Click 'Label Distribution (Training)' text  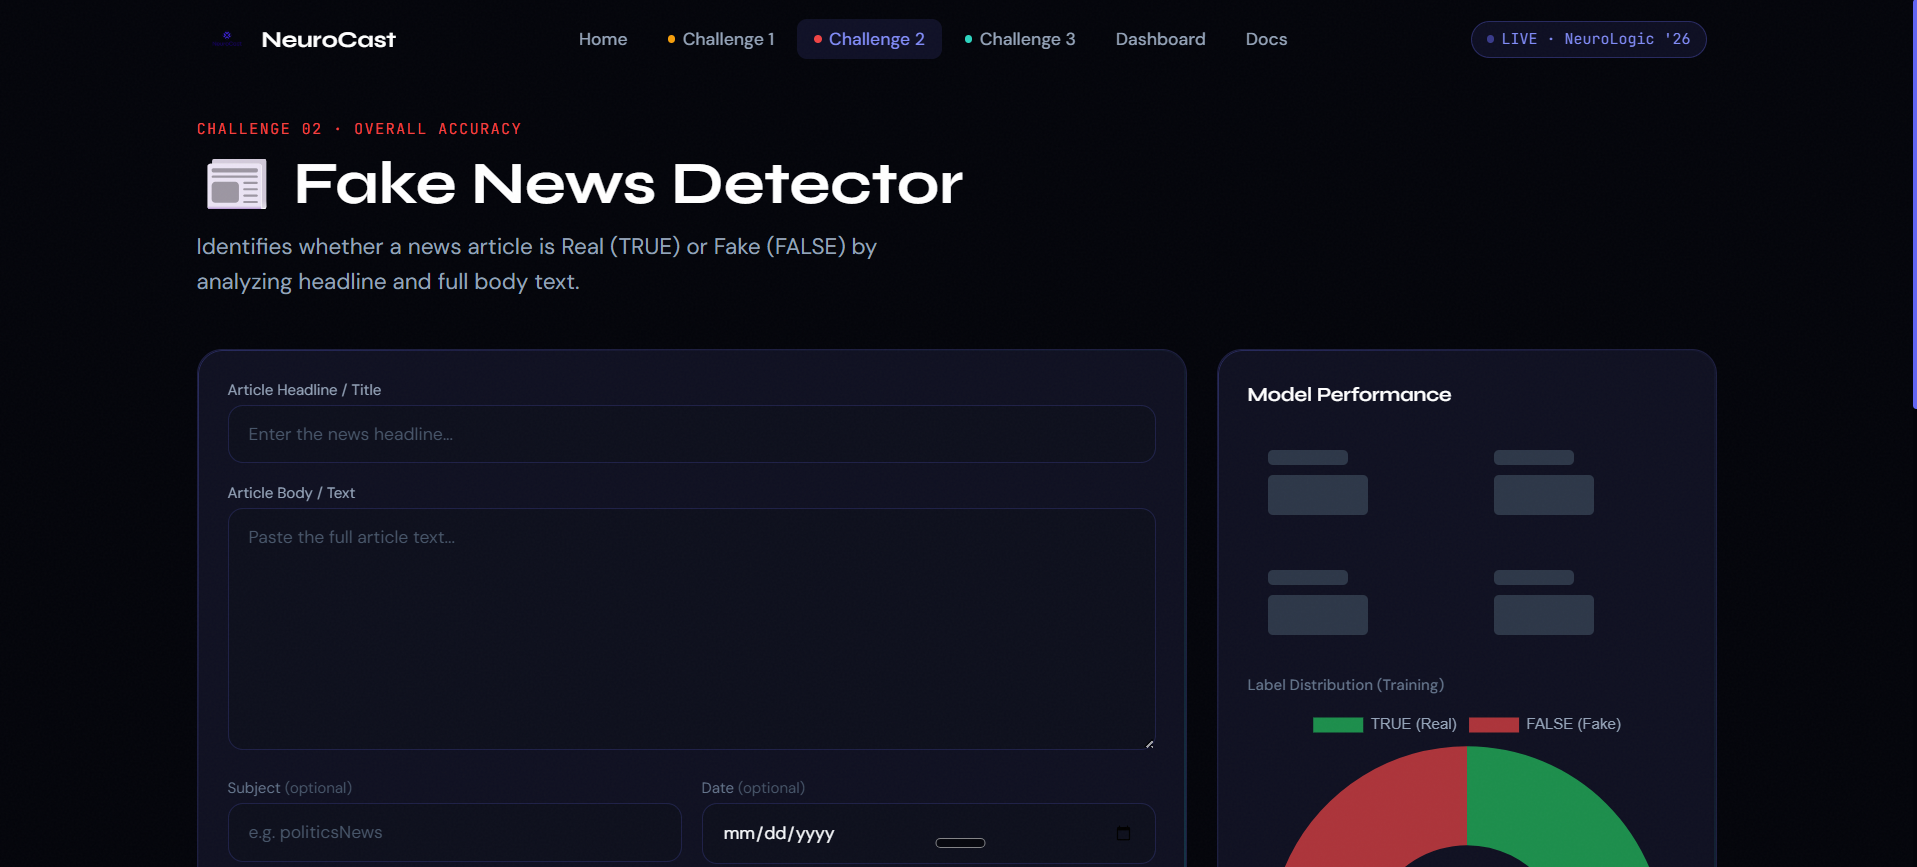[1345, 685]
